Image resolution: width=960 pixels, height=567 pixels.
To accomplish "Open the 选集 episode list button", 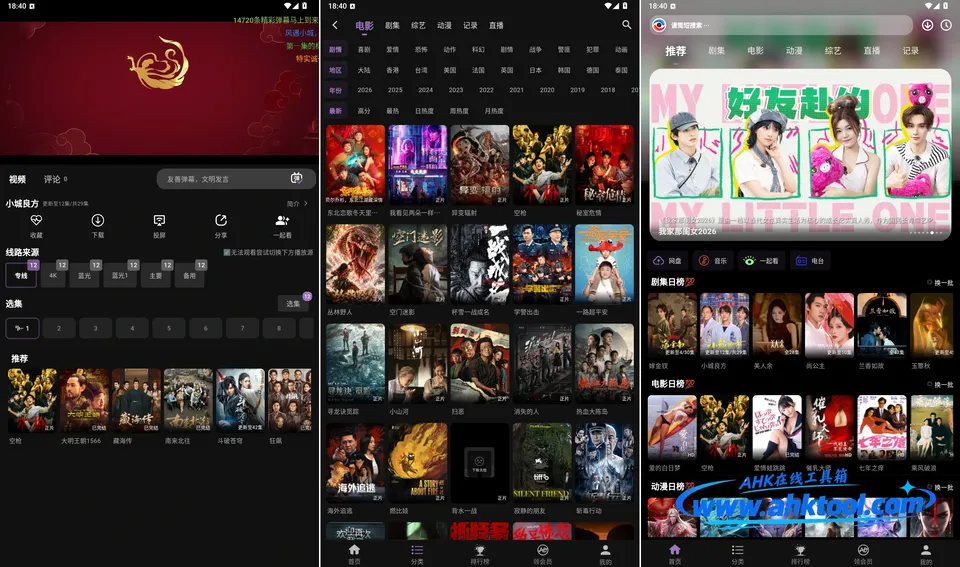I will click(x=293, y=304).
